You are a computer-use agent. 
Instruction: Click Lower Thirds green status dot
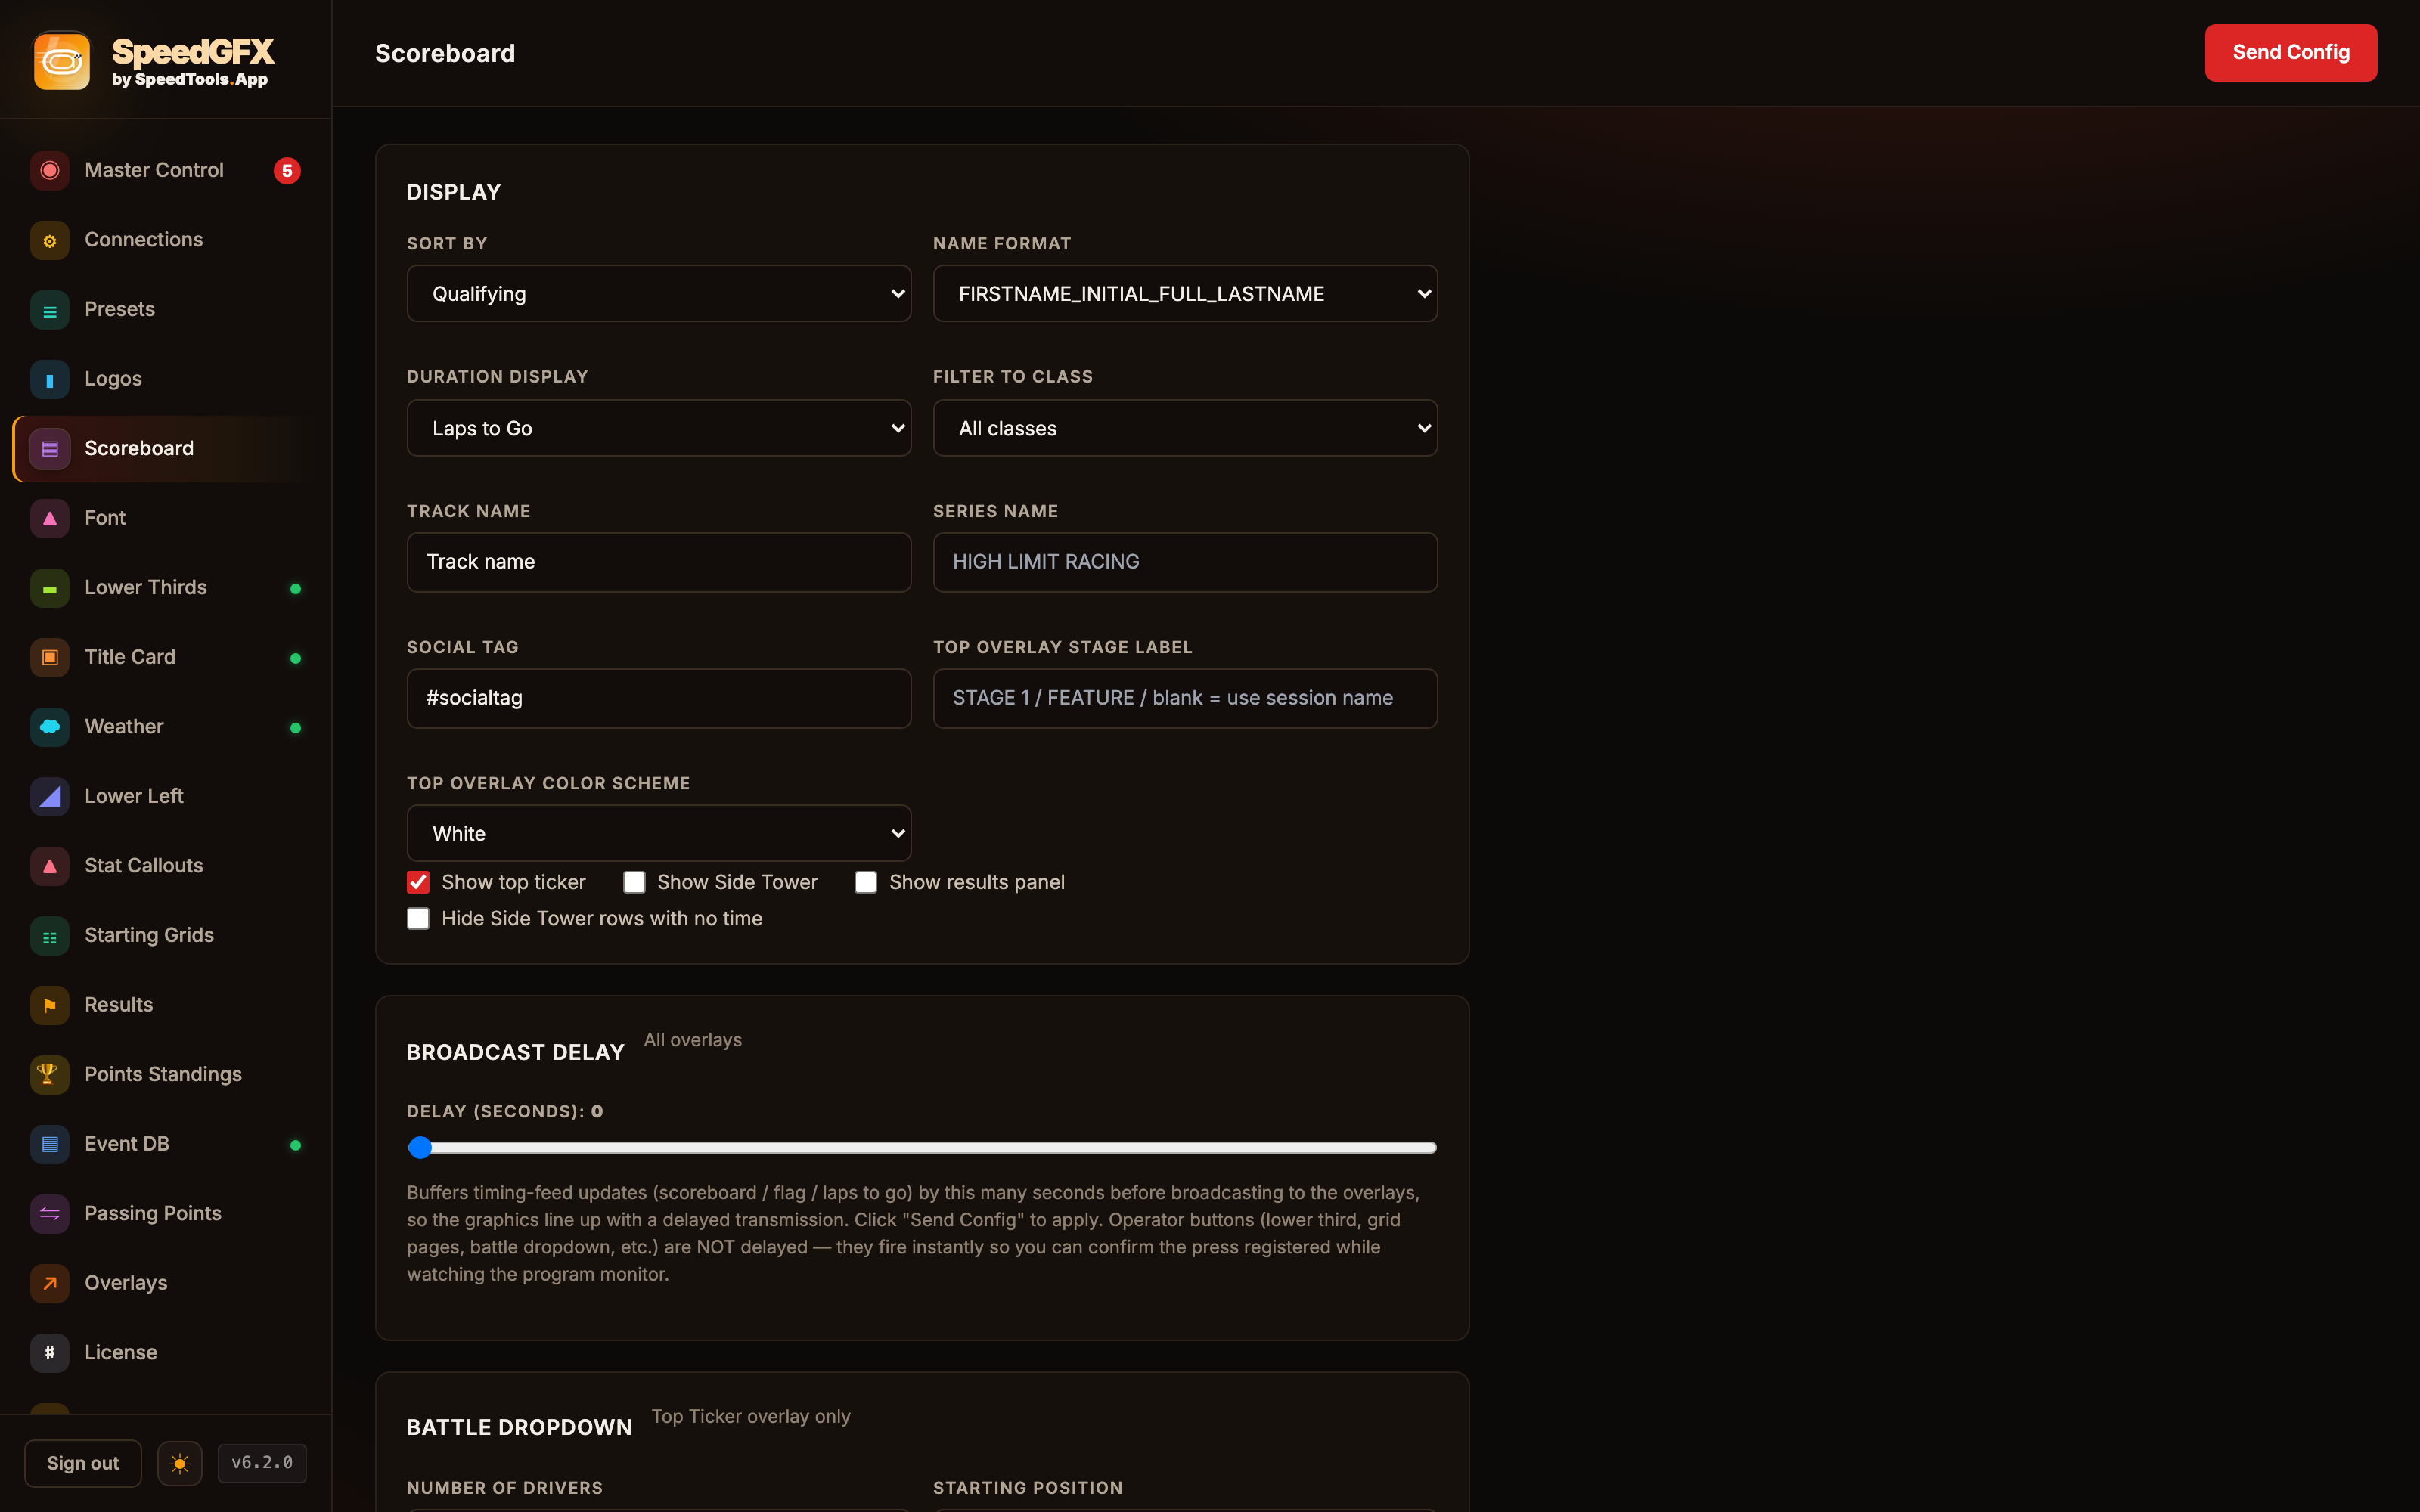click(x=295, y=589)
